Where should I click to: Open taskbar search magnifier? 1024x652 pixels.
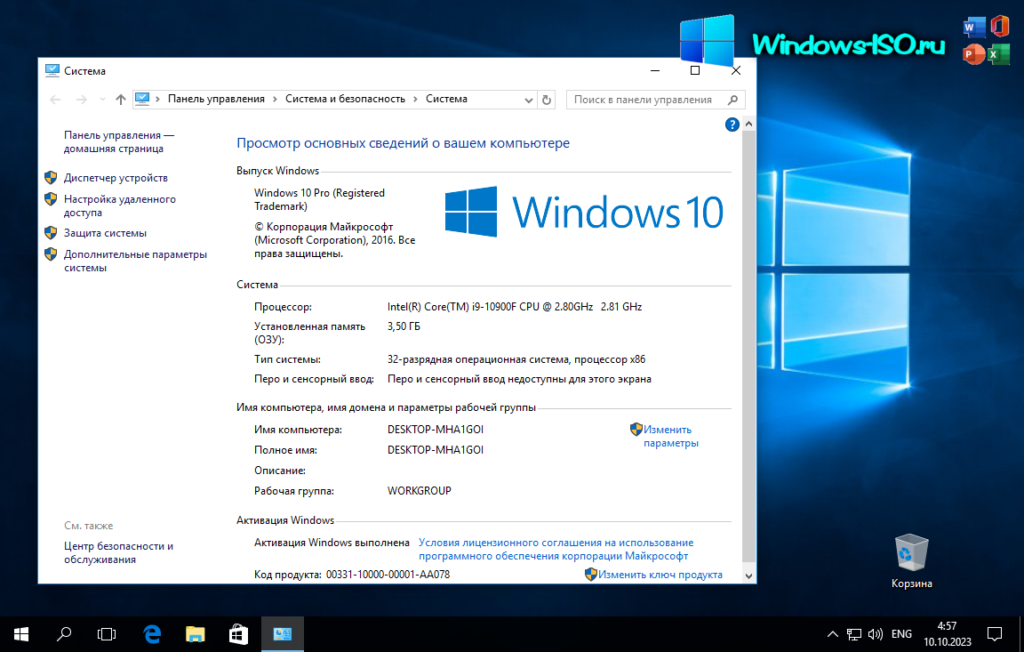pos(64,634)
